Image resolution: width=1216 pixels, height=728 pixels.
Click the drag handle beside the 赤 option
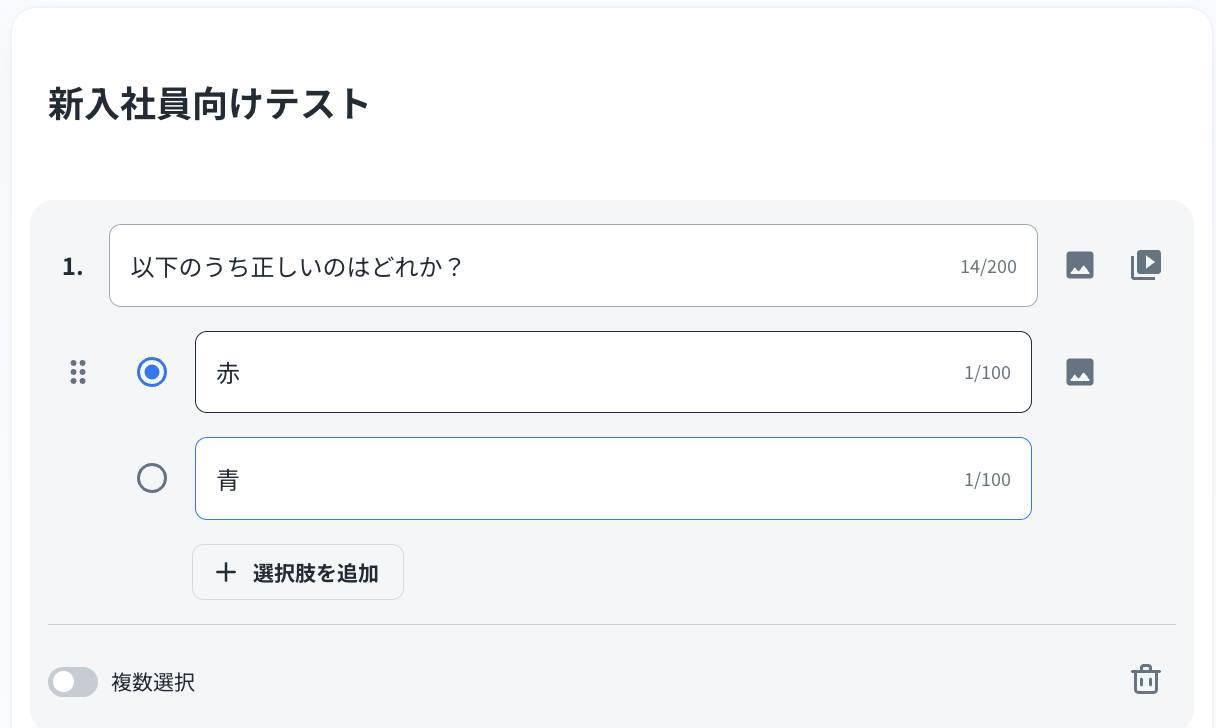tap(78, 372)
